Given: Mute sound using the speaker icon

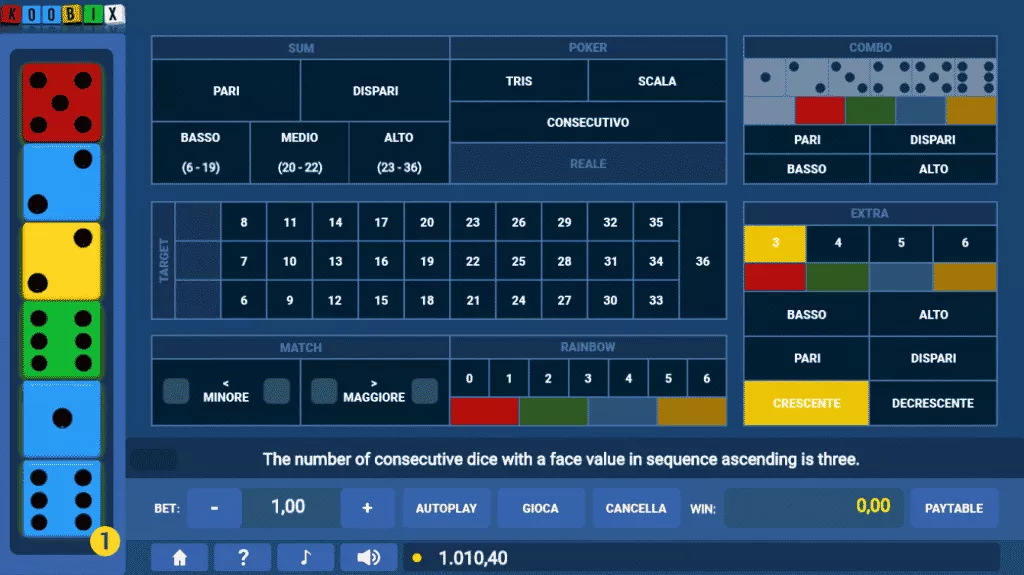Looking at the screenshot, I should (368, 558).
